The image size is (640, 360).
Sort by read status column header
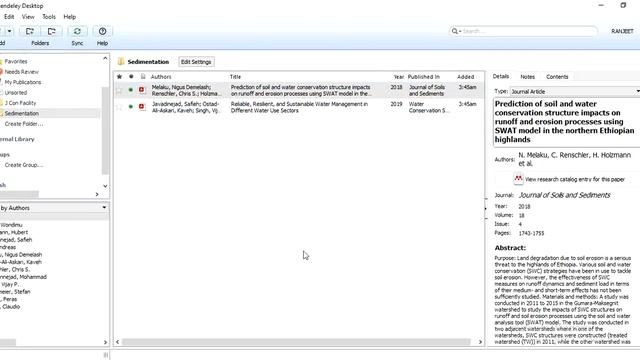pyautogui.click(x=131, y=76)
